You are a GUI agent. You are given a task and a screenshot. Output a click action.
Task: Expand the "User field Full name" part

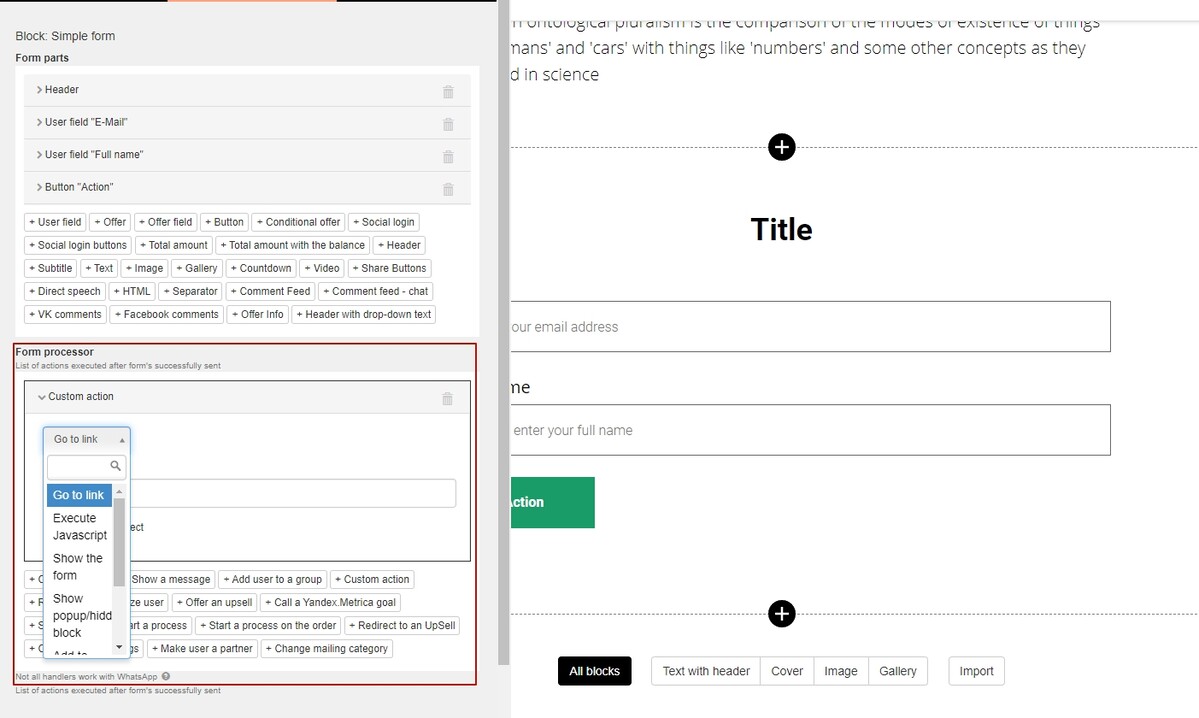pos(42,154)
